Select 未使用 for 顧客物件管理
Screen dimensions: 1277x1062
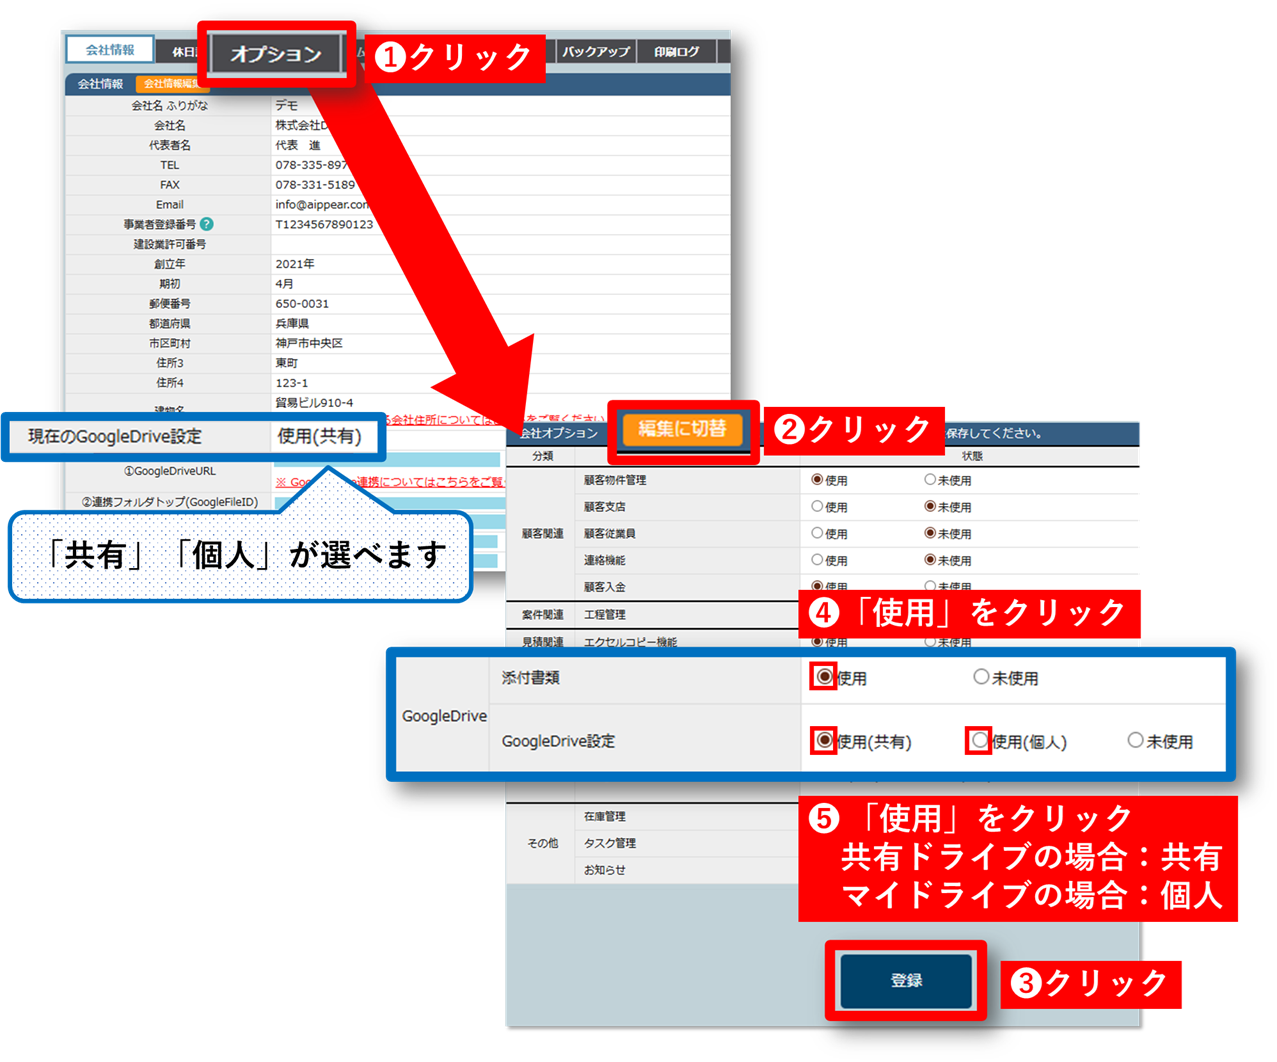(x=930, y=480)
